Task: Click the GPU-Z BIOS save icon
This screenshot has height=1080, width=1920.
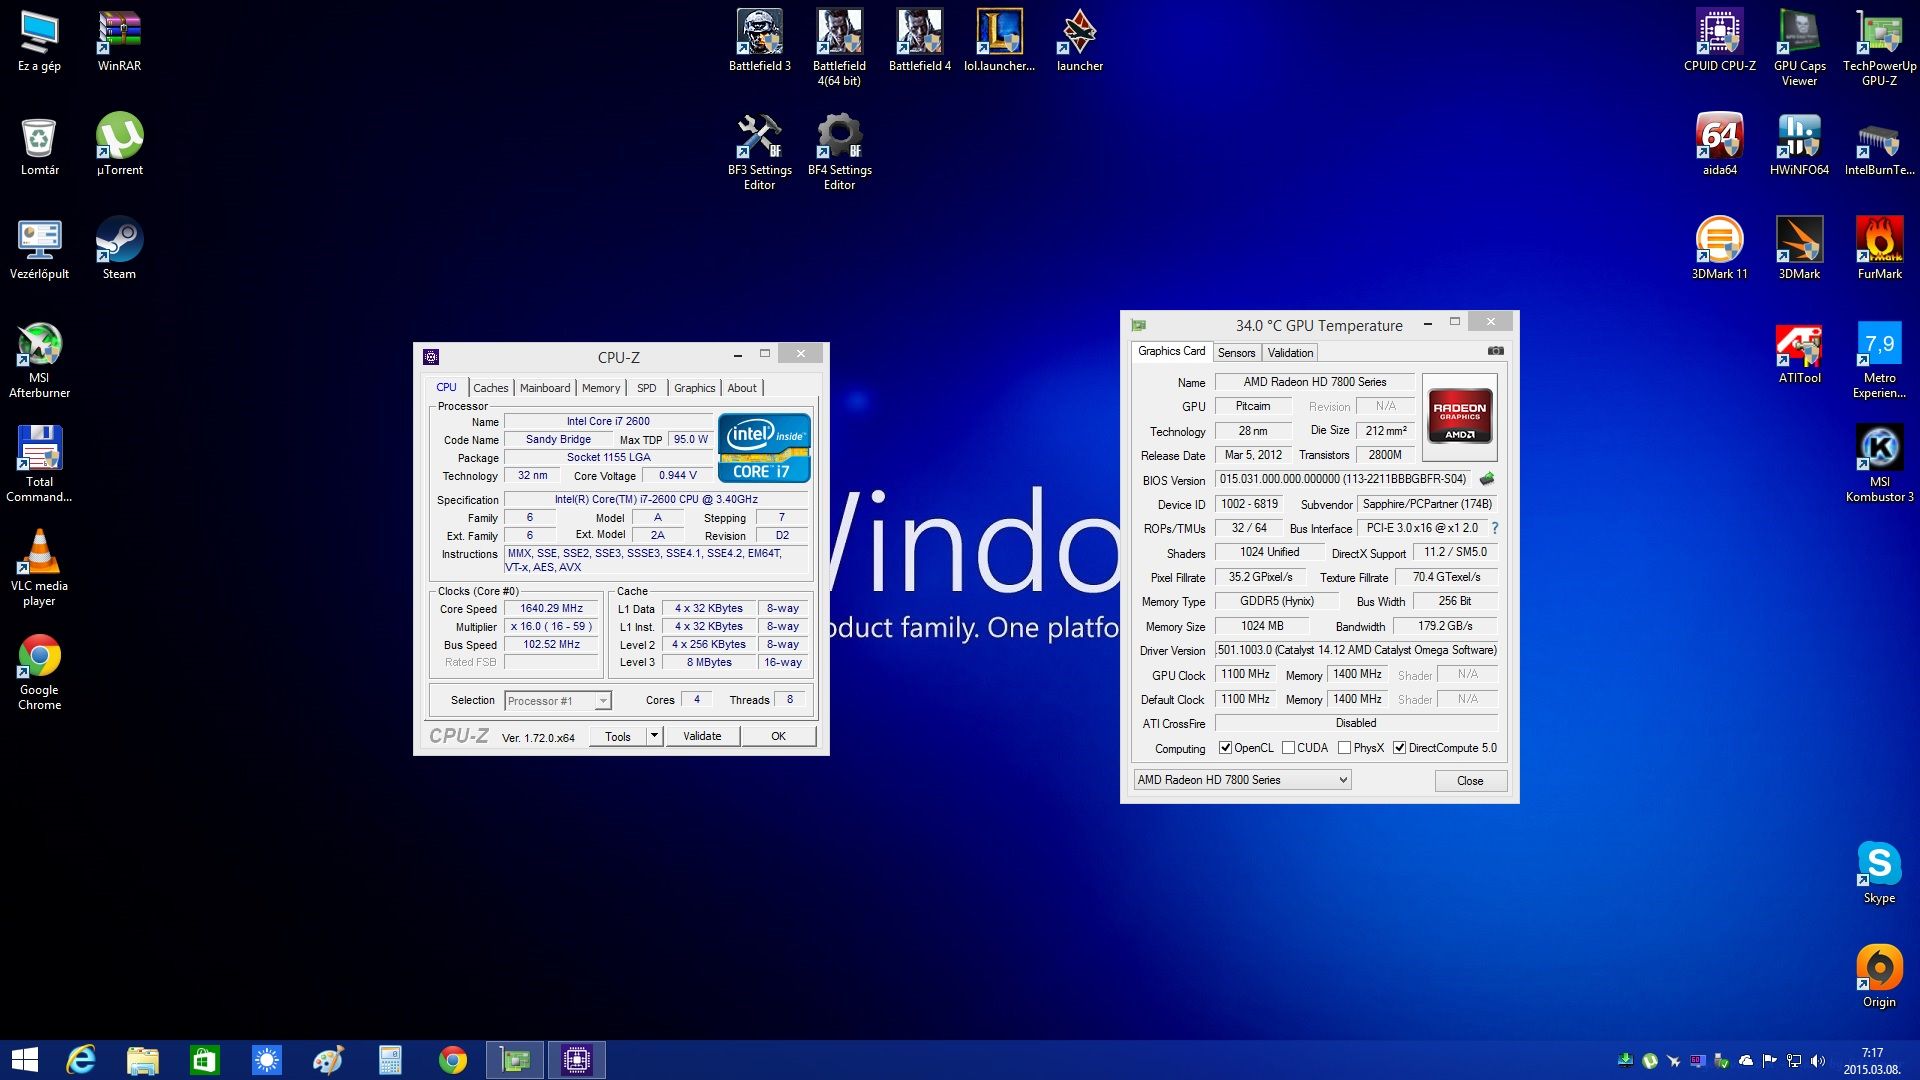Action: click(x=1487, y=479)
